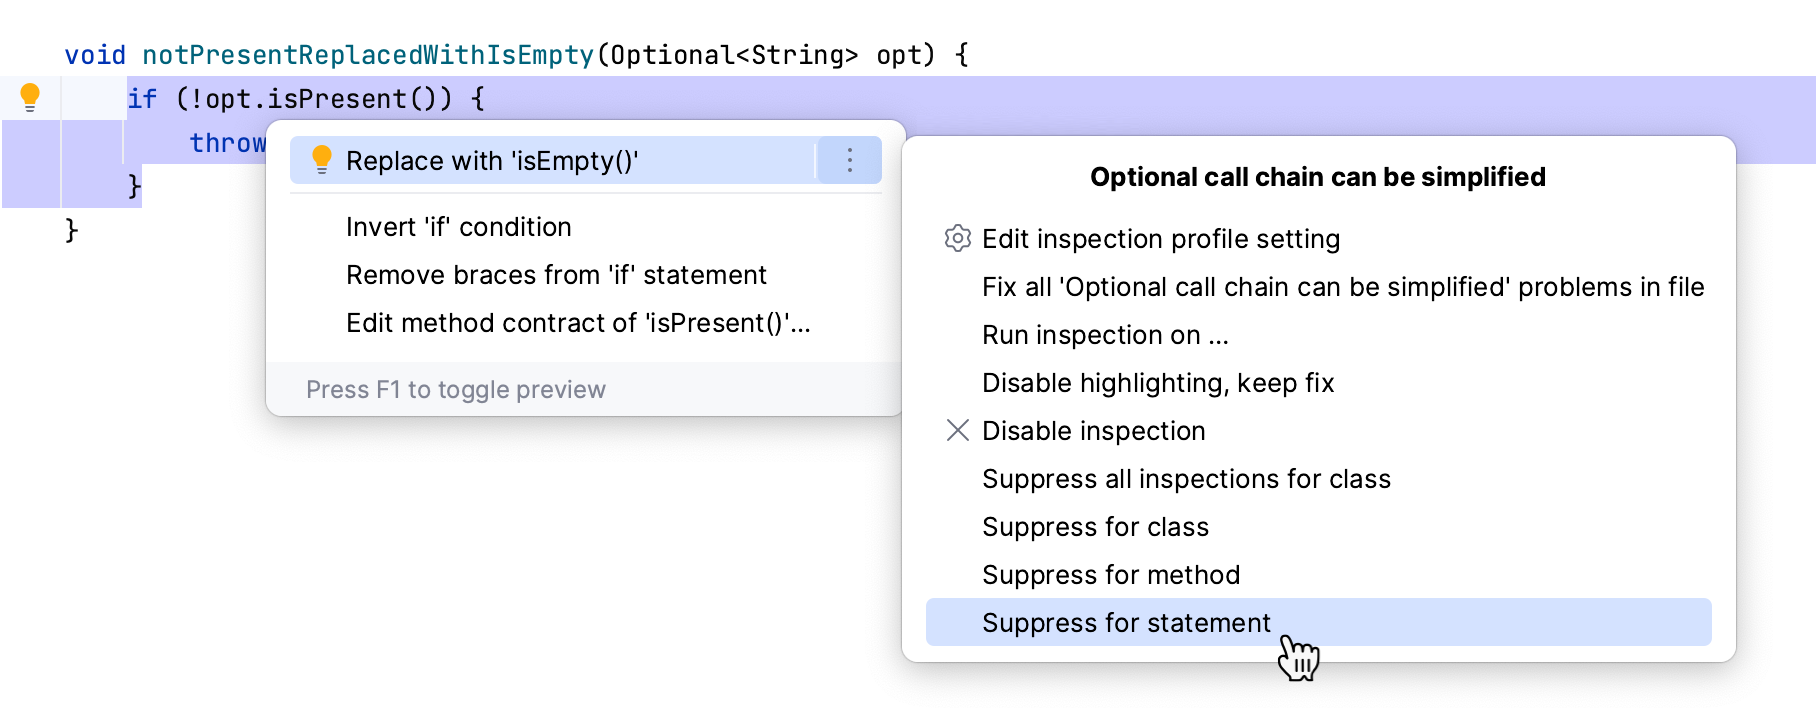Click the gutter lightbulb quick-fix icon
Screen dimensions: 1816x724
coord(30,97)
